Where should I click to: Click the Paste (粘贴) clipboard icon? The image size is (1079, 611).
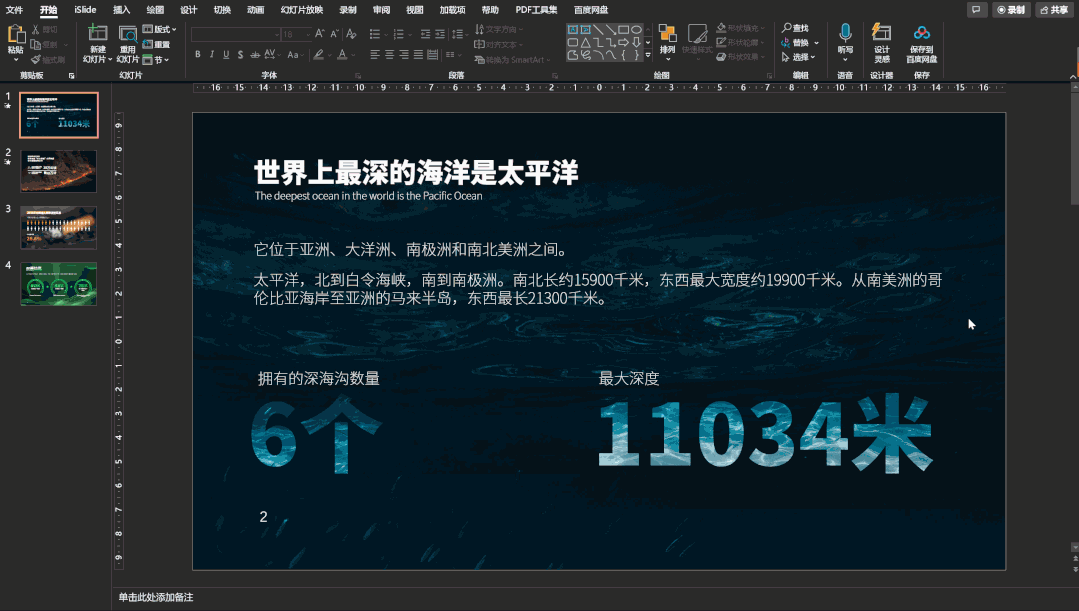tap(16, 34)
